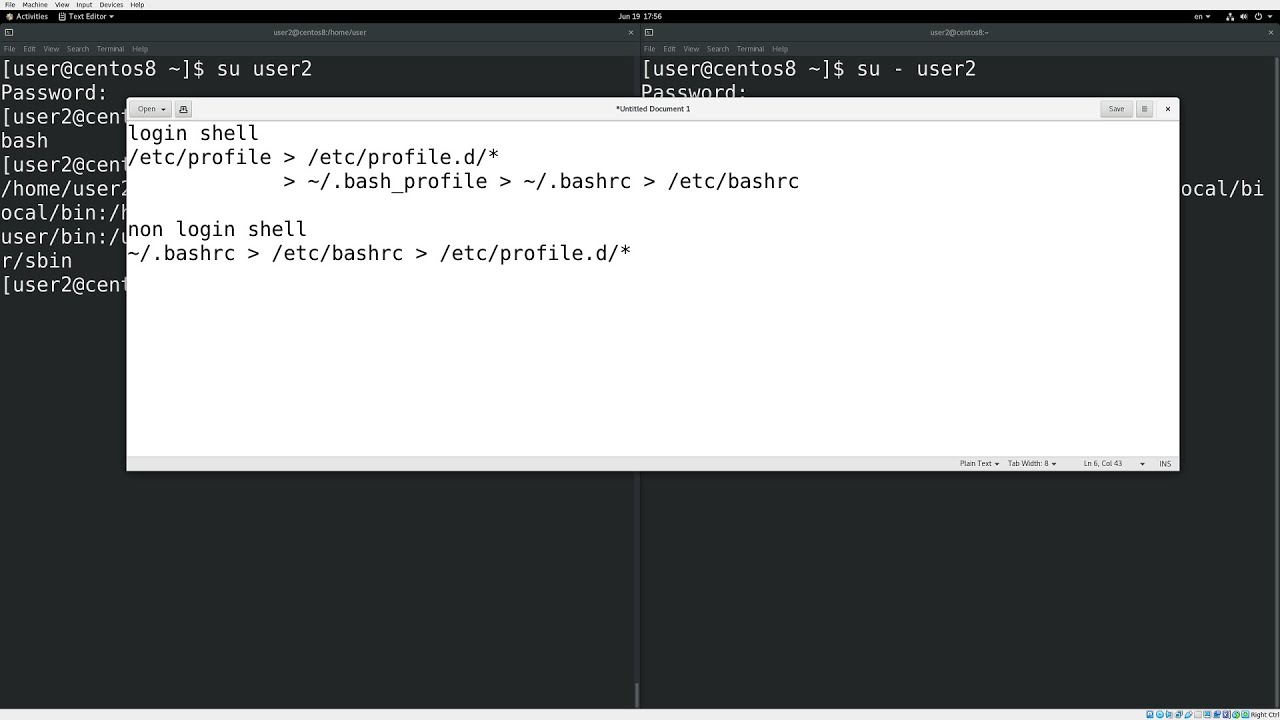The height and width of the screenshot is (720, 1280).
Task: Click 'su - user2' command in right terminal
Action: coord(916,69)
